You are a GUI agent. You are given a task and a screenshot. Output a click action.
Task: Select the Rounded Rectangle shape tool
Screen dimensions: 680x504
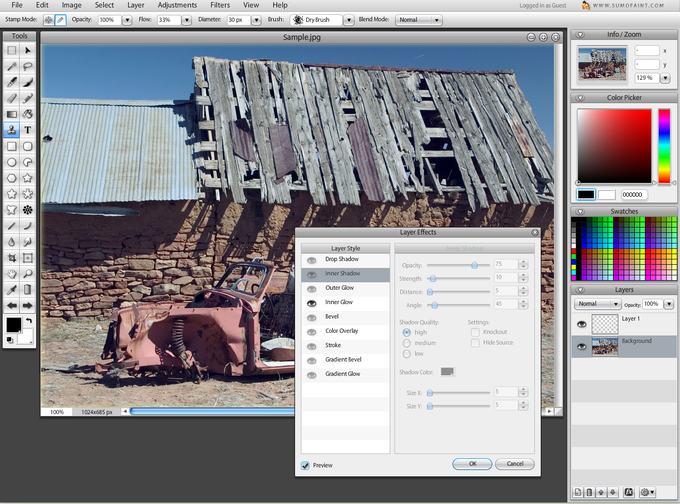click(x=27, y=146)
